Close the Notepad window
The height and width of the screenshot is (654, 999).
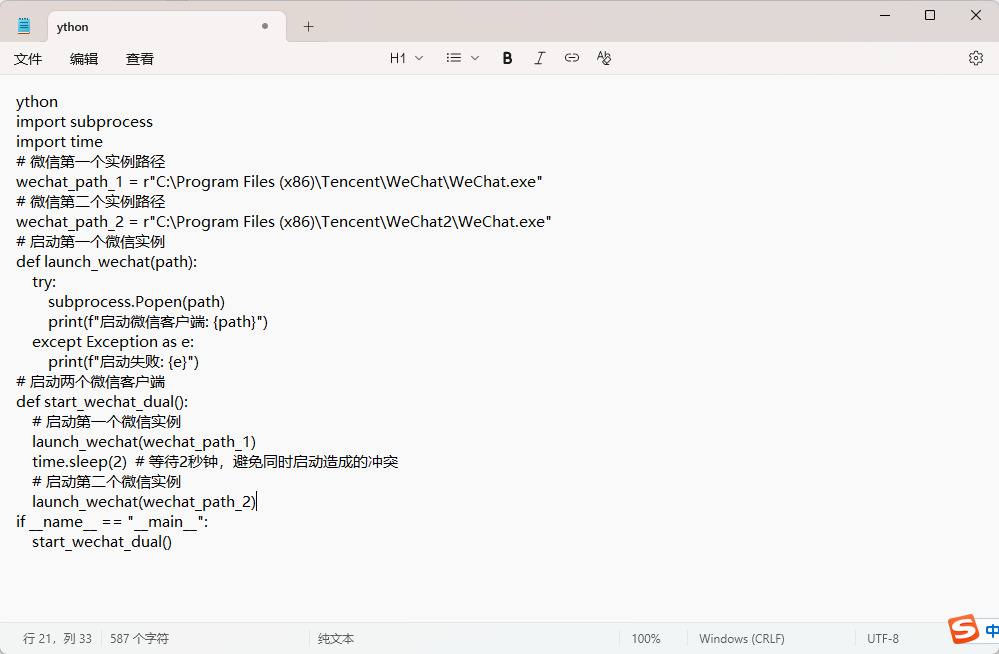tap(975, 15)
